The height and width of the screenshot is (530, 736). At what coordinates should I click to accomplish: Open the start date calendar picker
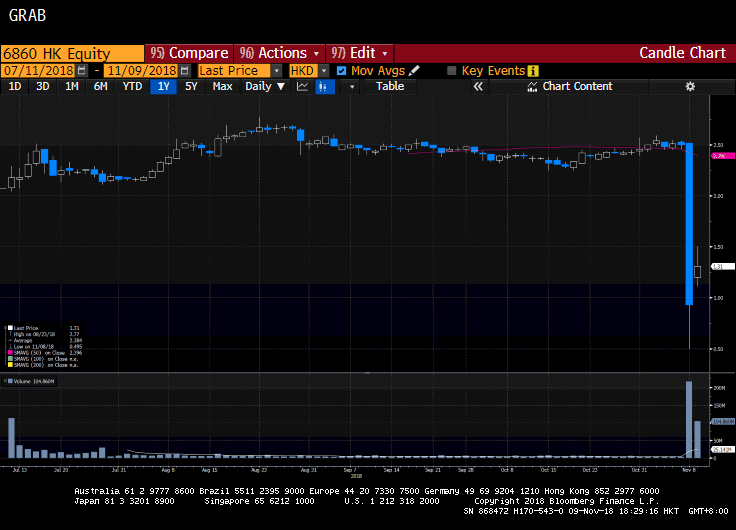(x=82, y=71)
